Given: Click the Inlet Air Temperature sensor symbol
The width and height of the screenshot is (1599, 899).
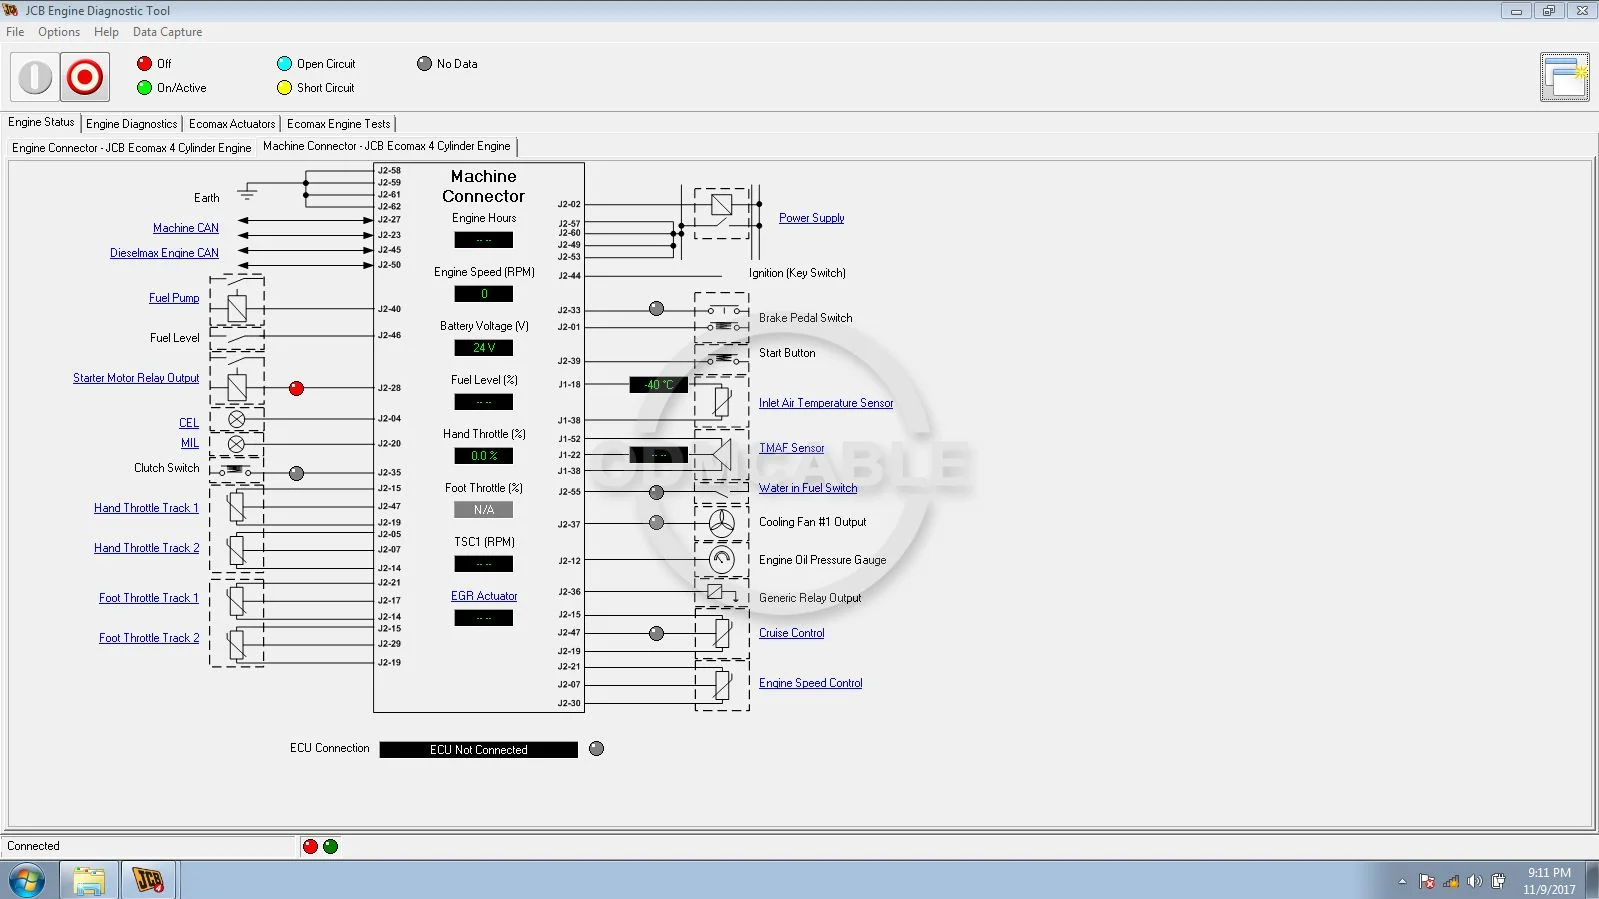Looking at the screenshot, I should coord(722,402).
